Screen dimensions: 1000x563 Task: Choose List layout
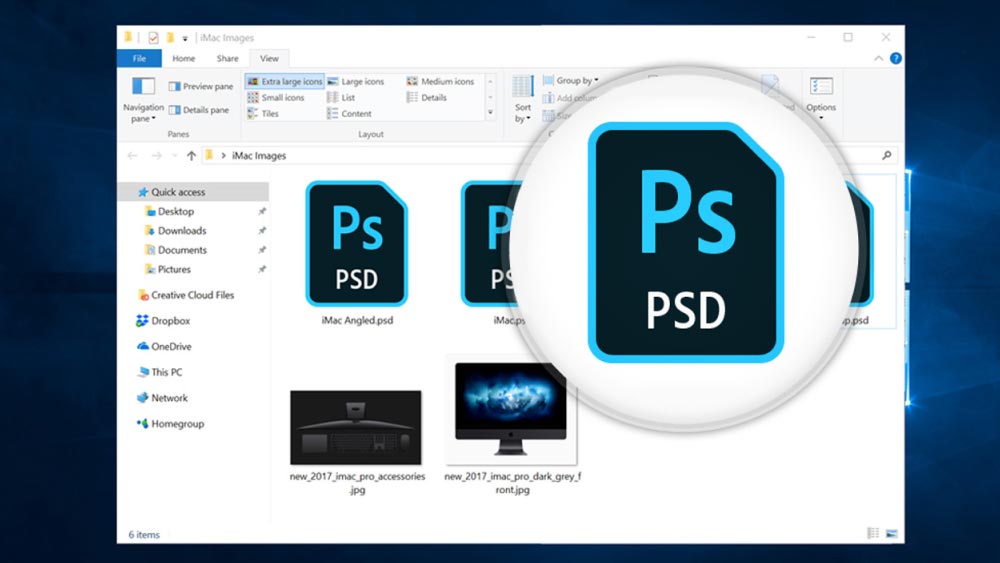(x=341, y=98)
